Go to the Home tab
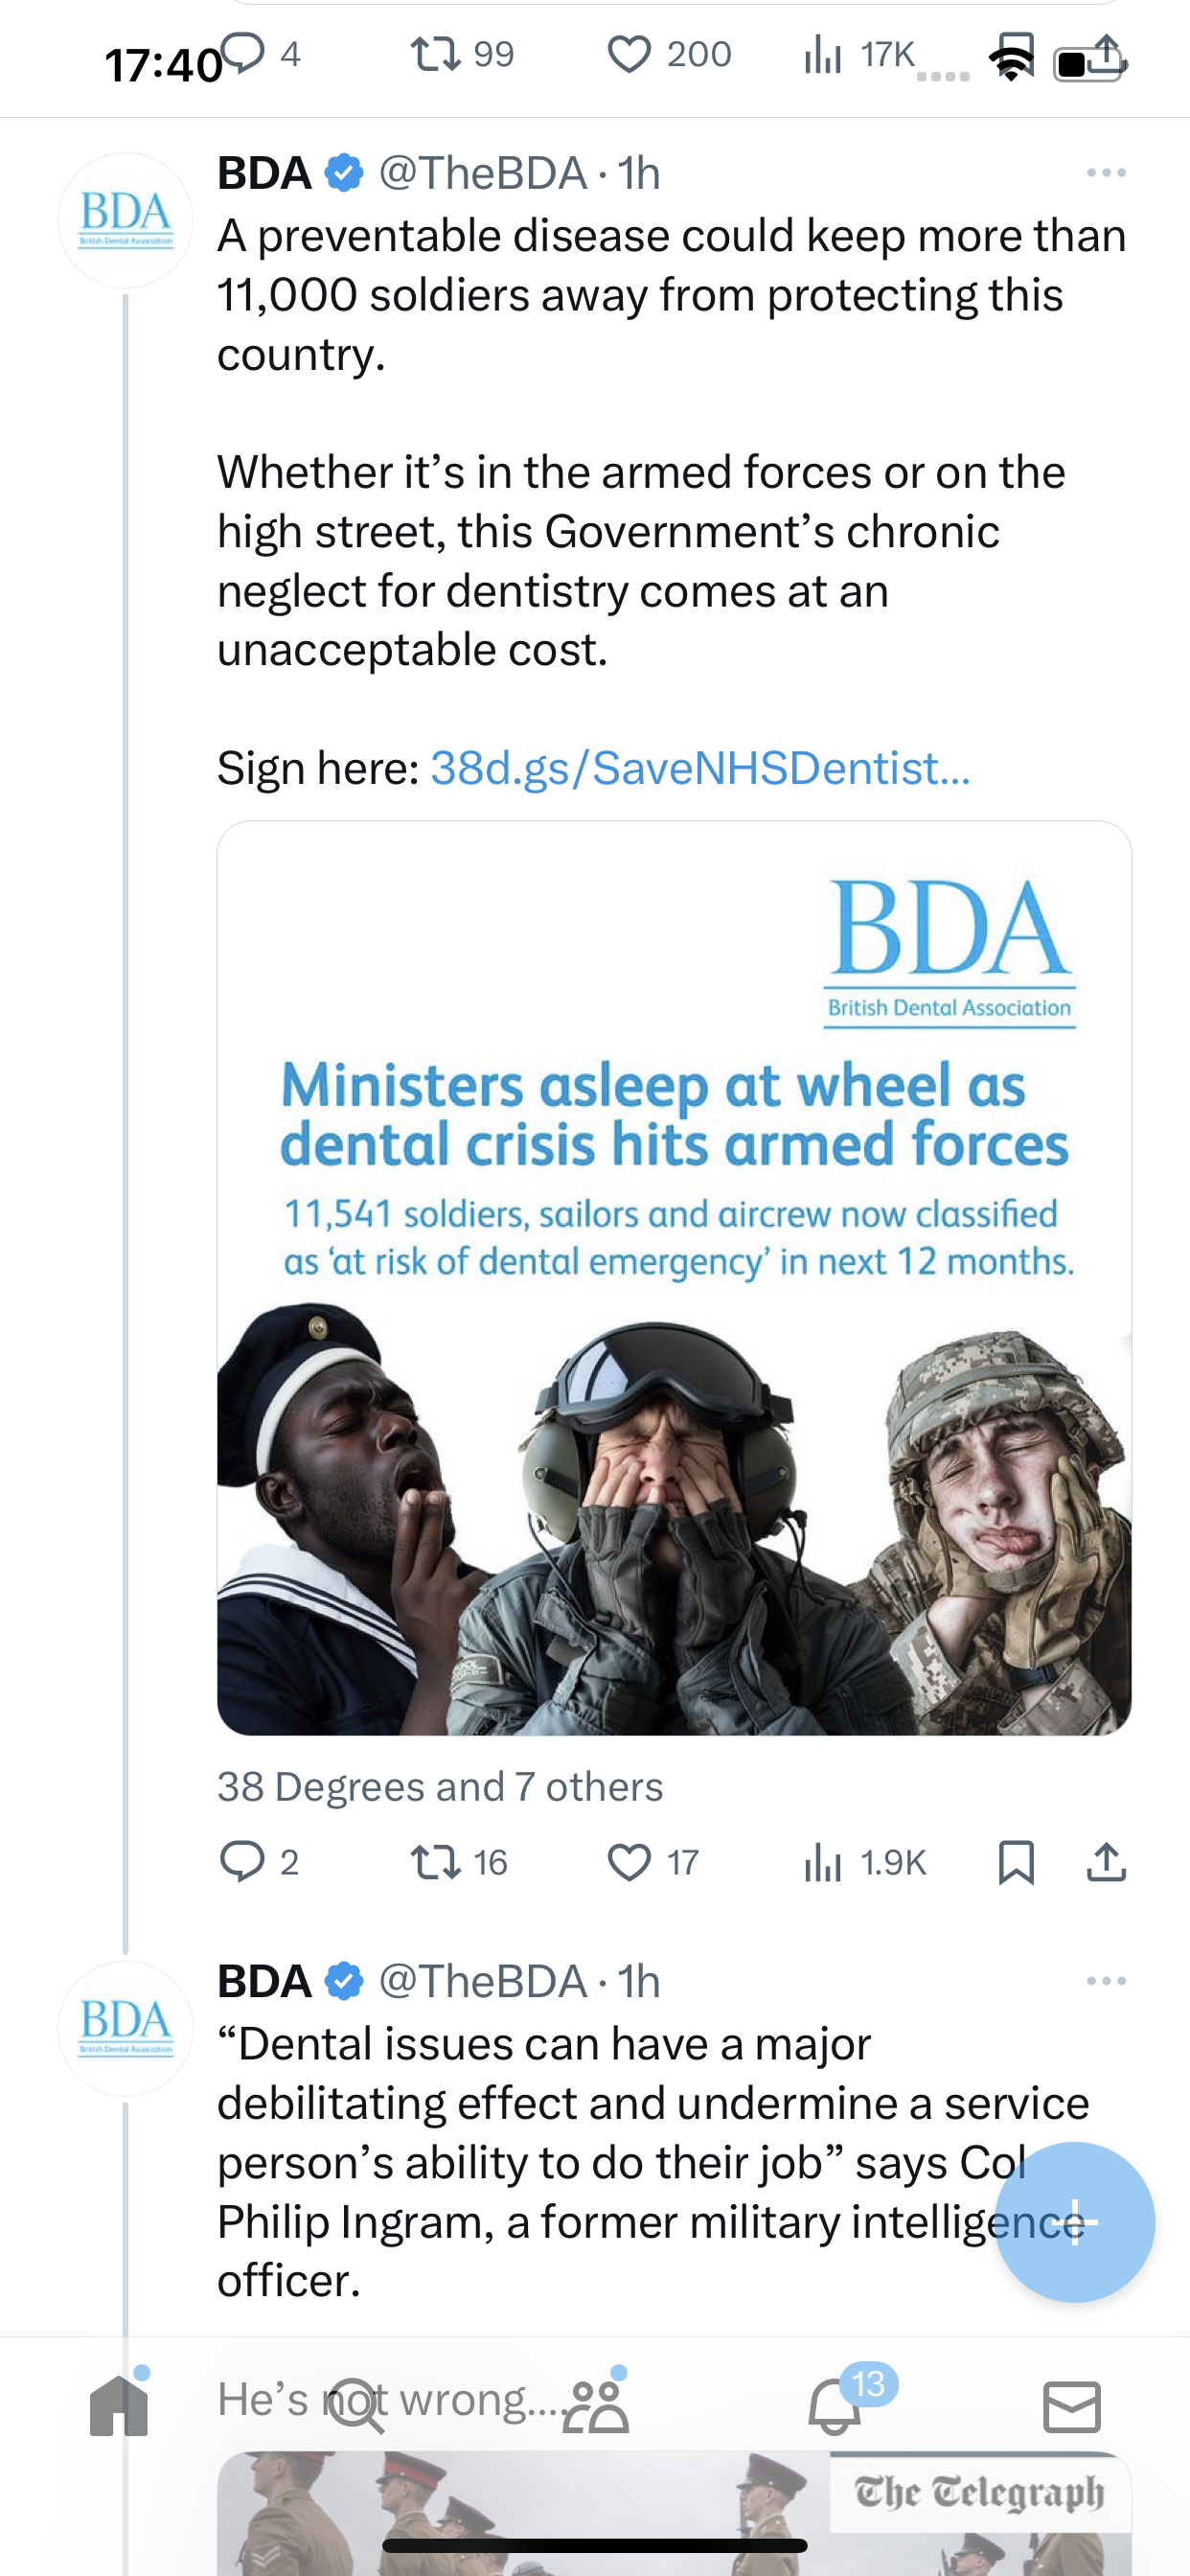Screen dimensions: 1190x2576 pos(119,2404)
